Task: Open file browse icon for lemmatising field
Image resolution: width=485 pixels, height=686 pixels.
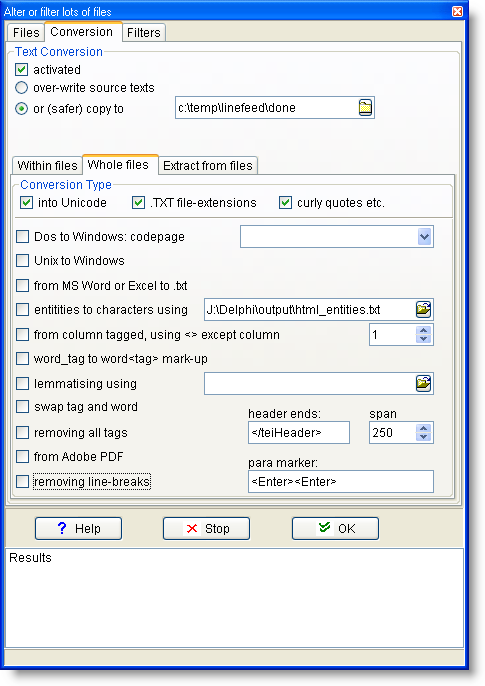Action: [x=423, y=384]
